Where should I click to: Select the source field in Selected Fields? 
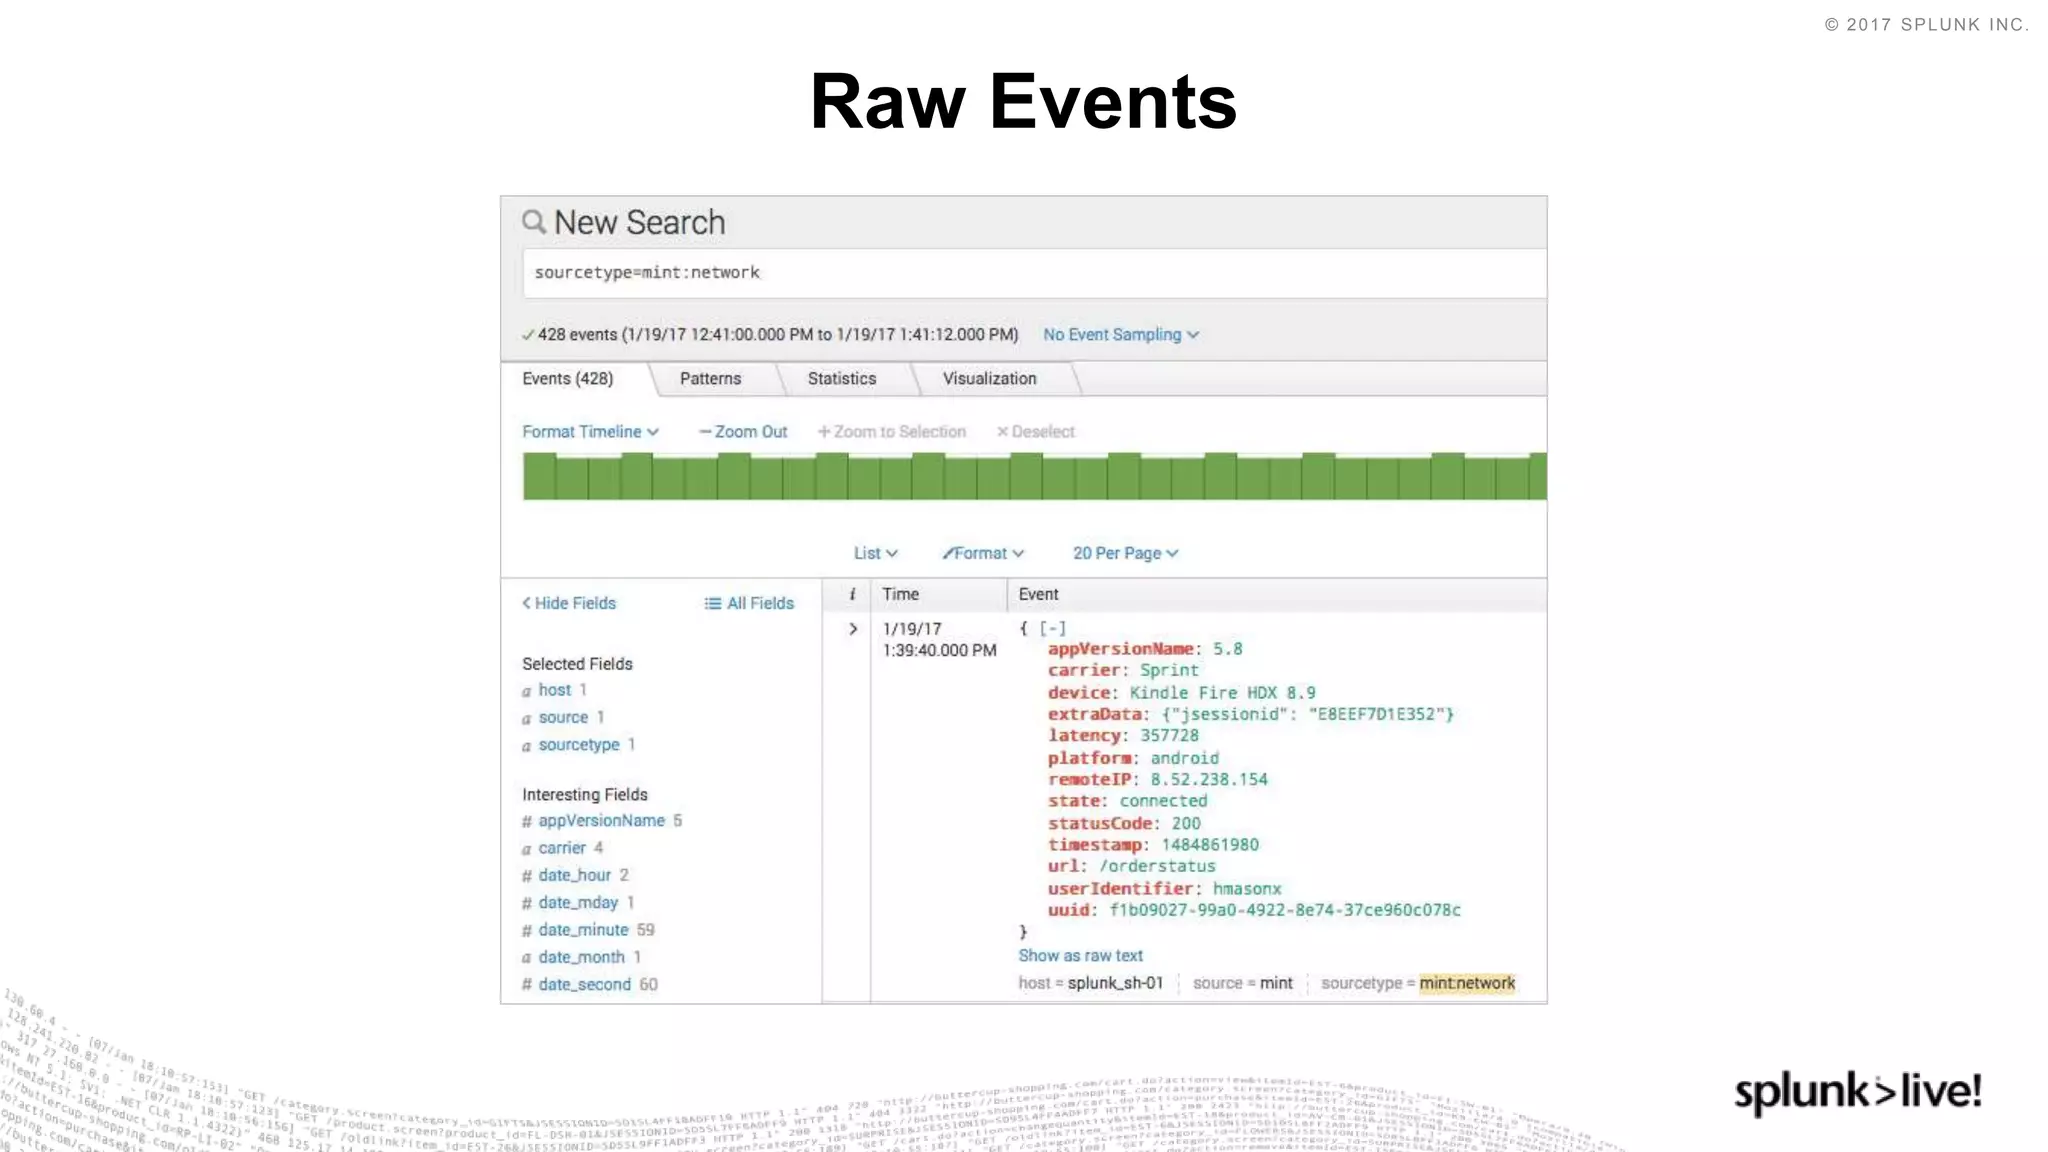coord(563,717)
